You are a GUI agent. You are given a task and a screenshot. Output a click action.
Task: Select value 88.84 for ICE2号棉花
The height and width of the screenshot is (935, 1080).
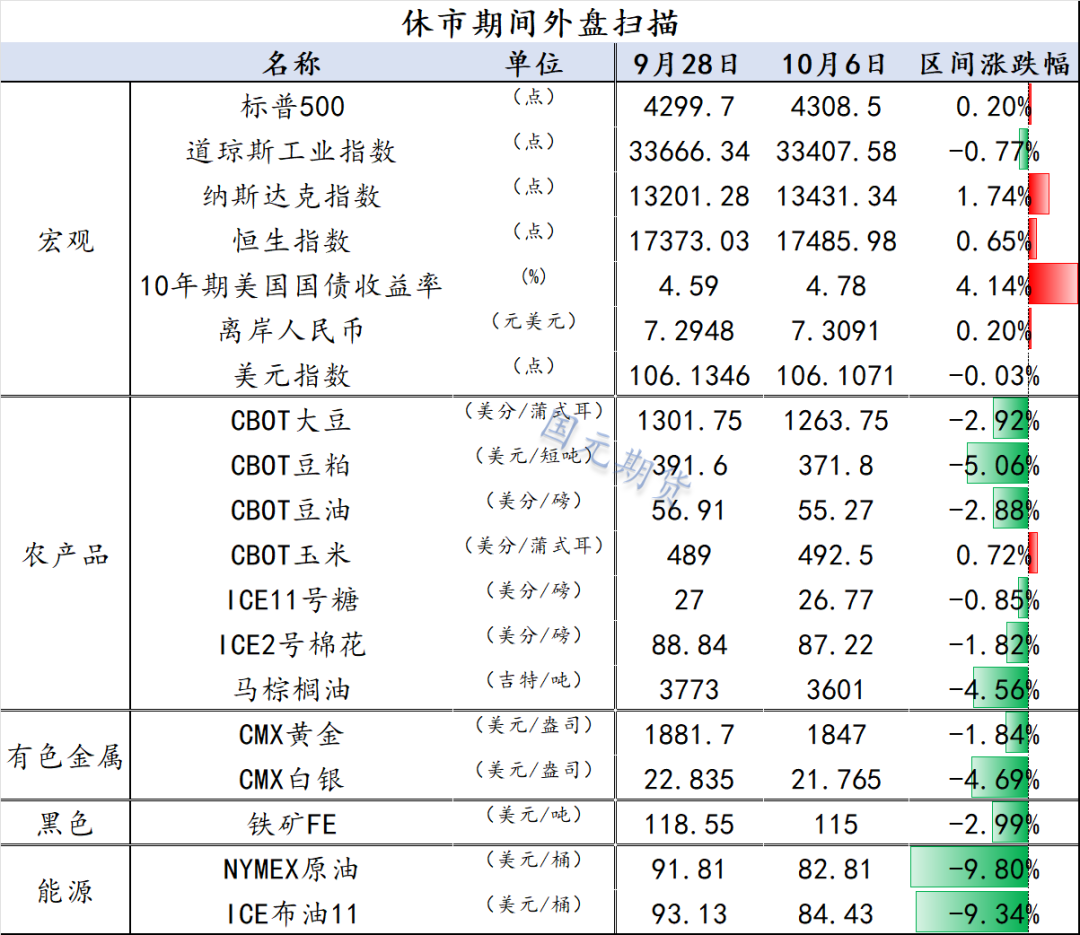pos(689,644)
